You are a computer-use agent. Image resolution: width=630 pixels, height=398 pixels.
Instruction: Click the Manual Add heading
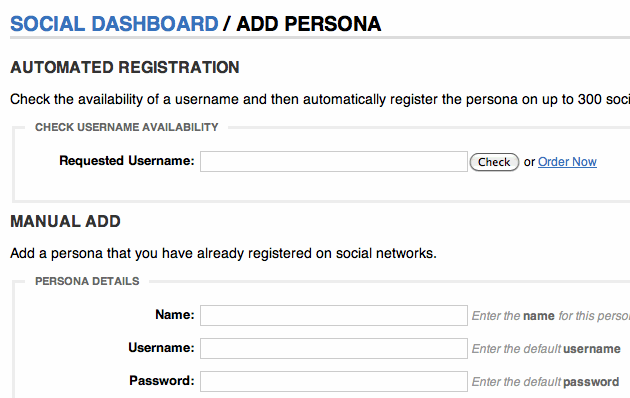[x=65, y=221]
